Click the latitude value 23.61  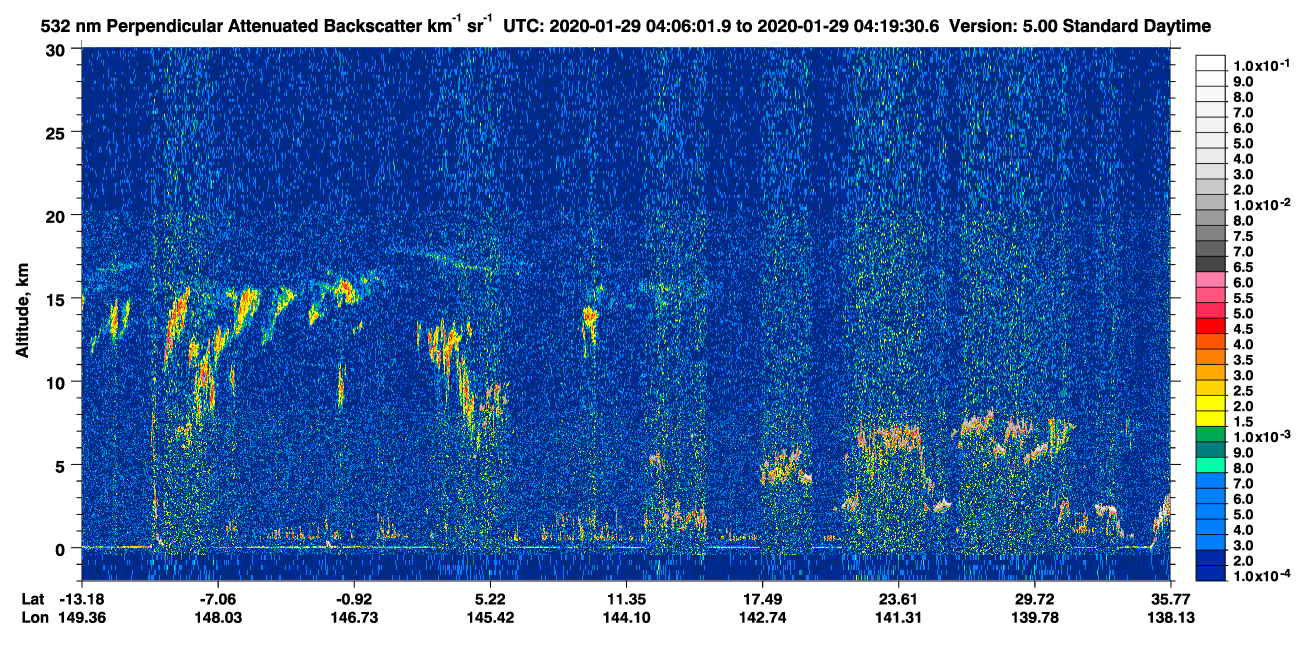[x=899, y=600]
